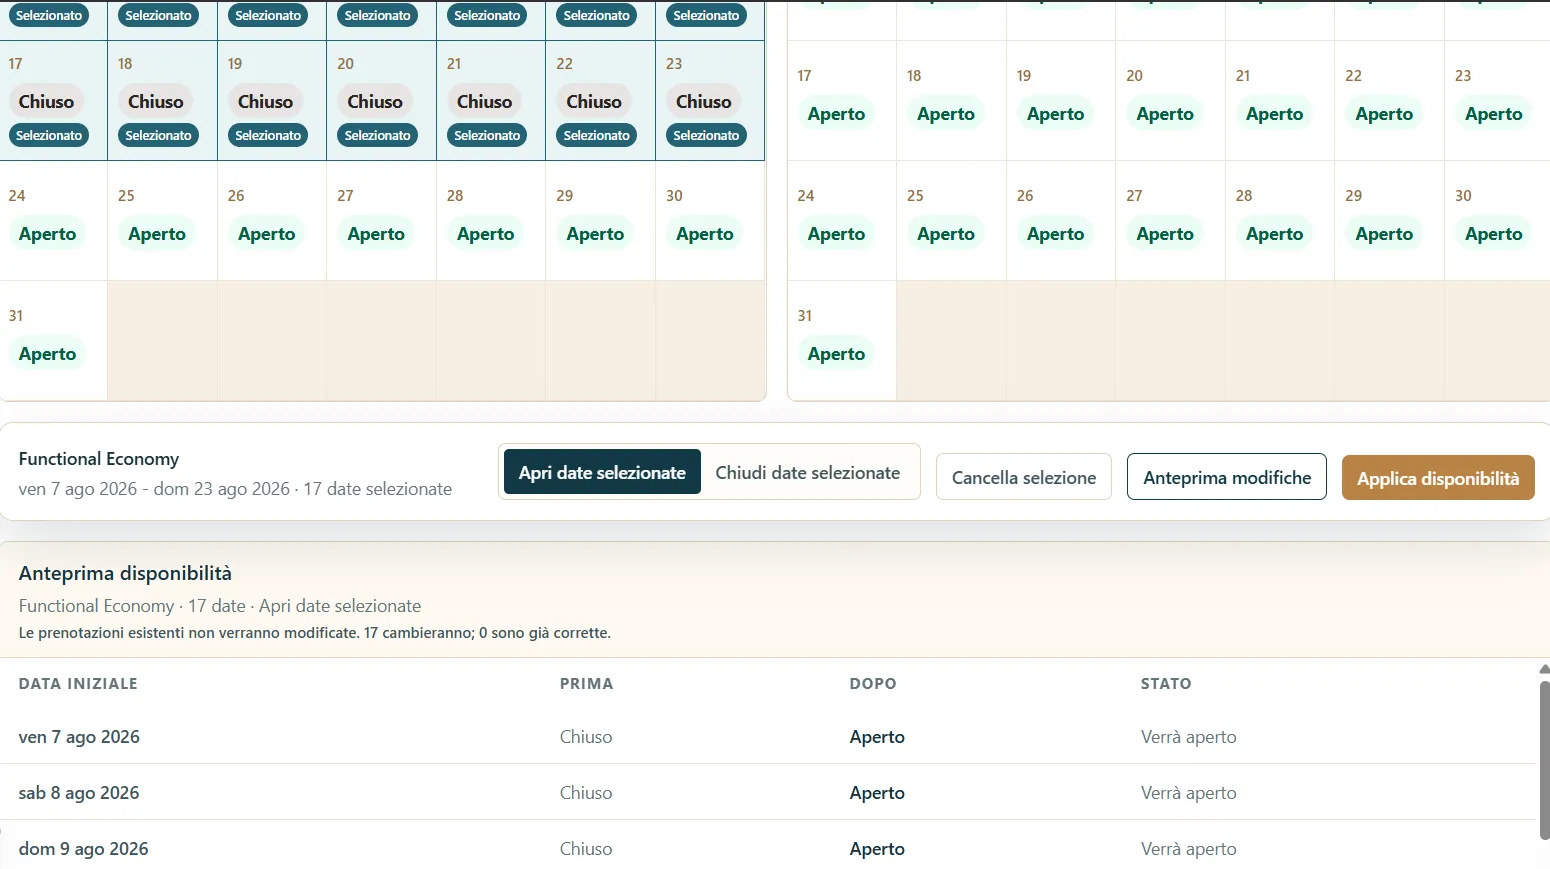Select day 18 marked Aperto

click(x=951, y=101)
